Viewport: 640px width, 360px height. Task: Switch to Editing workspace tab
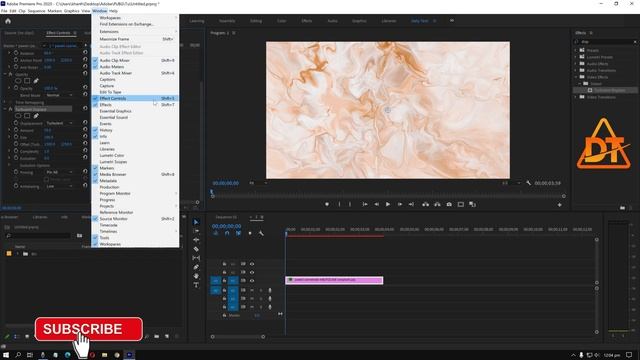(256, 21)
